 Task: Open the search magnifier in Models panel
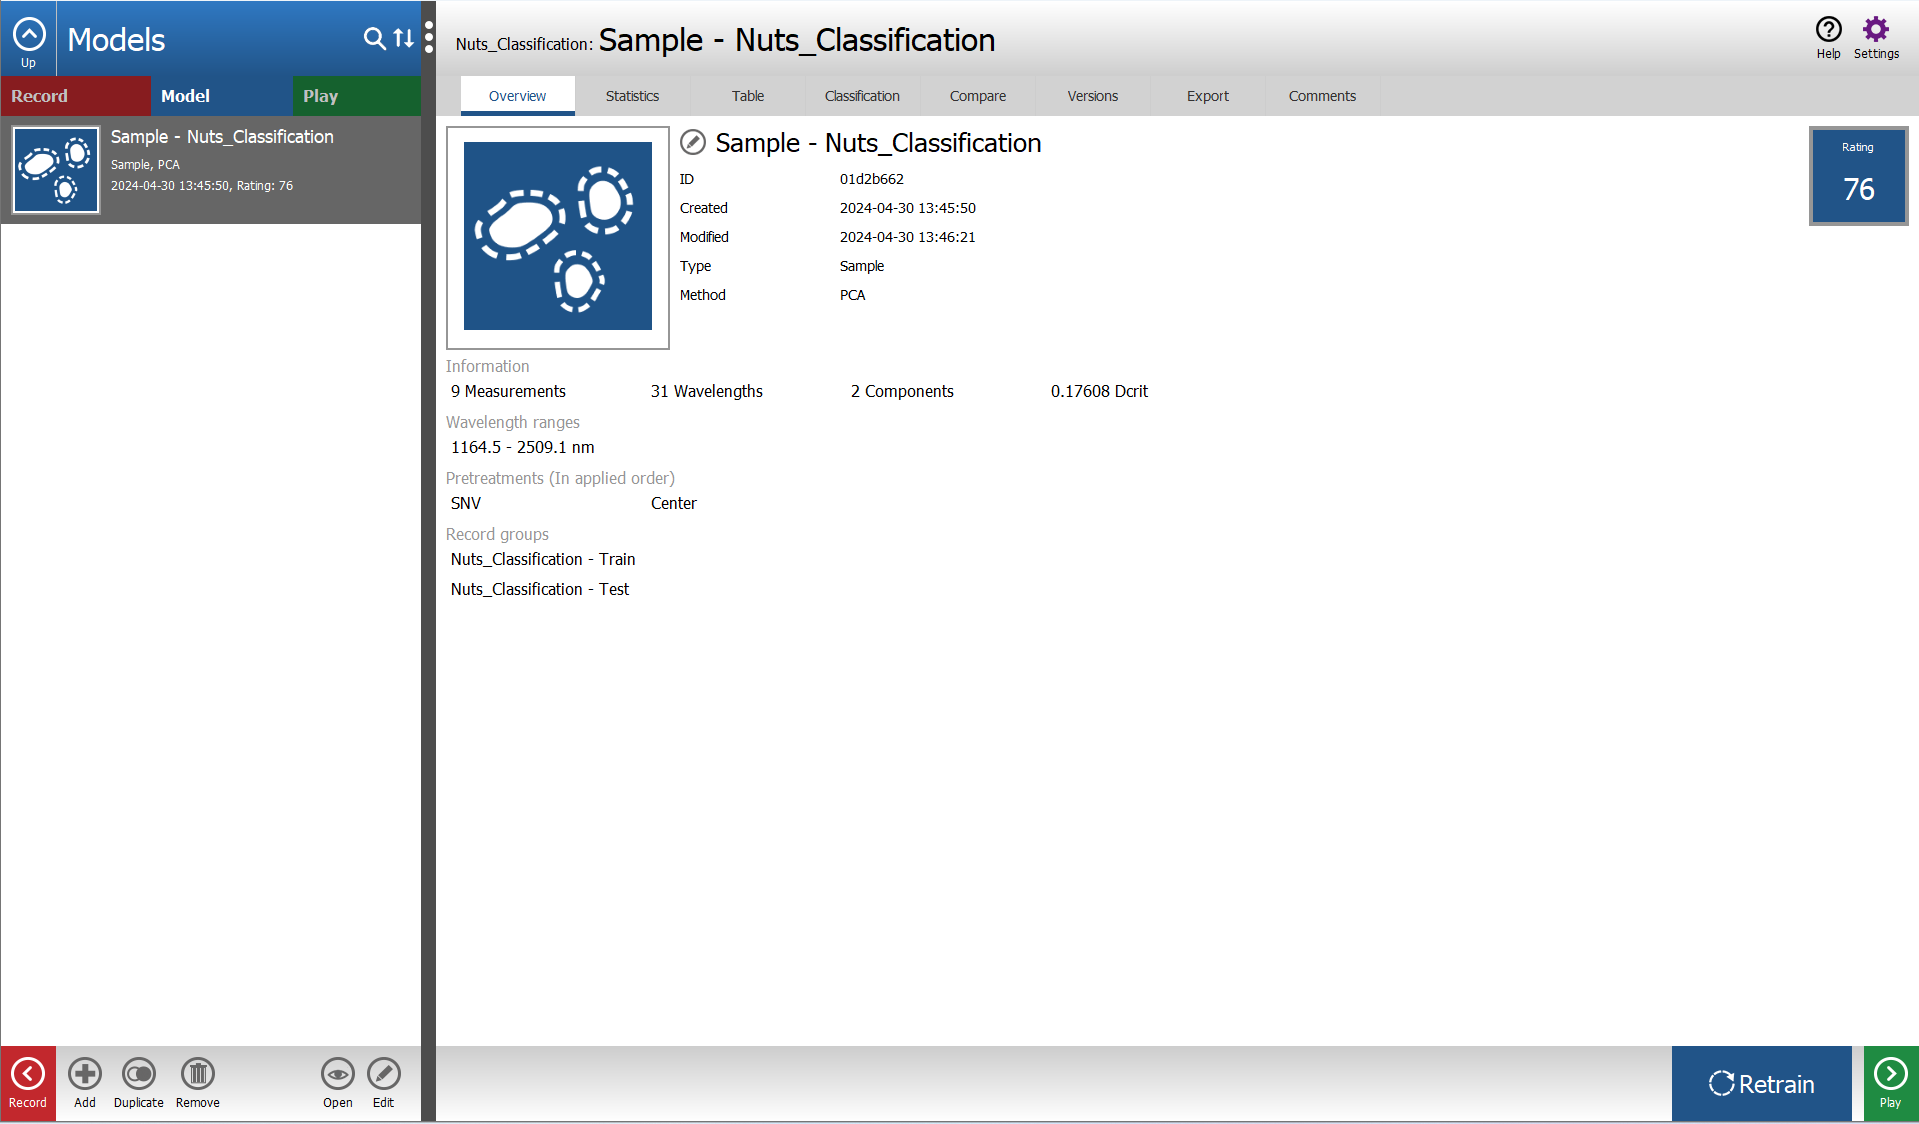tap(374, 38)
